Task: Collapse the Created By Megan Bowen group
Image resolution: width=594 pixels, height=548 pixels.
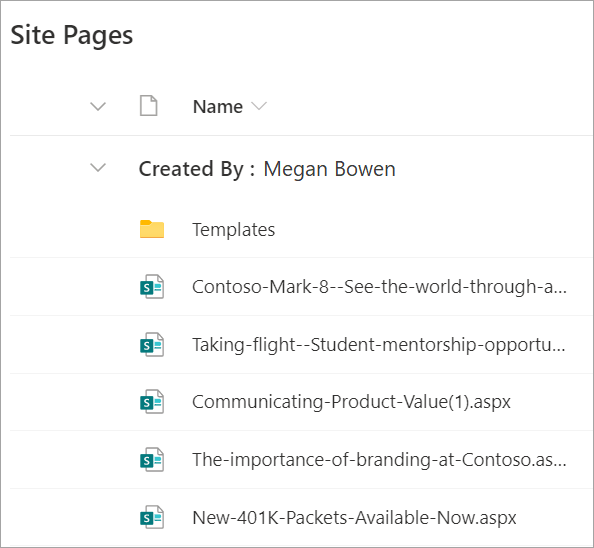Action: tap(98, 167)
